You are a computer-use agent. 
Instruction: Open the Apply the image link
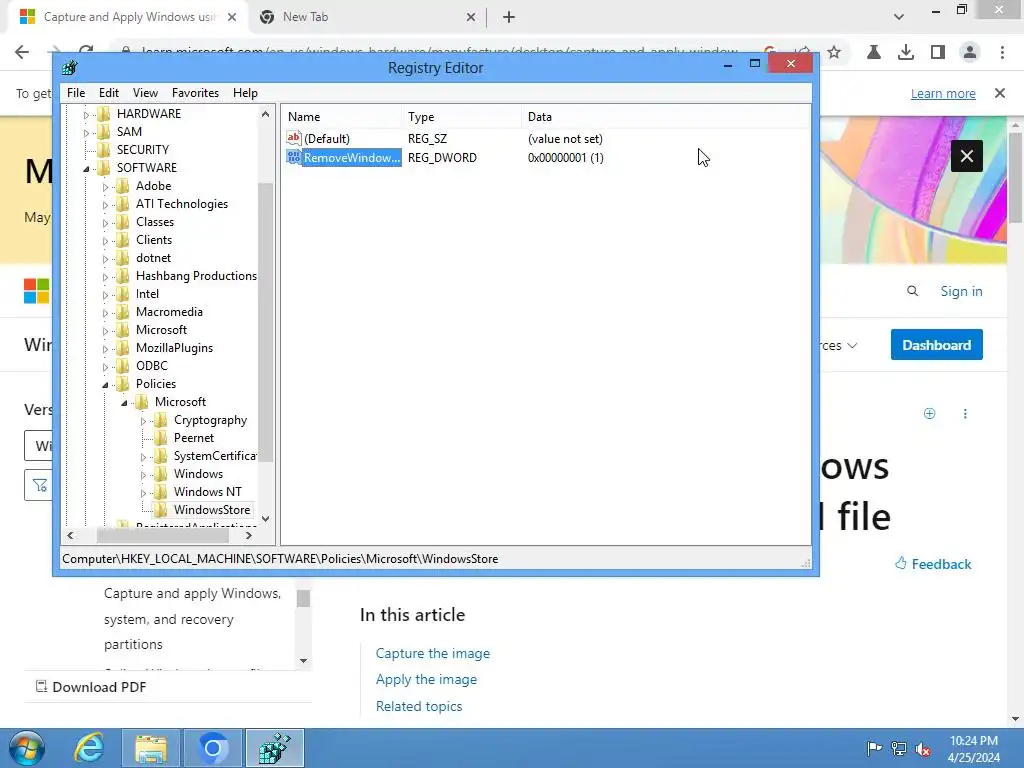point(426,679)
